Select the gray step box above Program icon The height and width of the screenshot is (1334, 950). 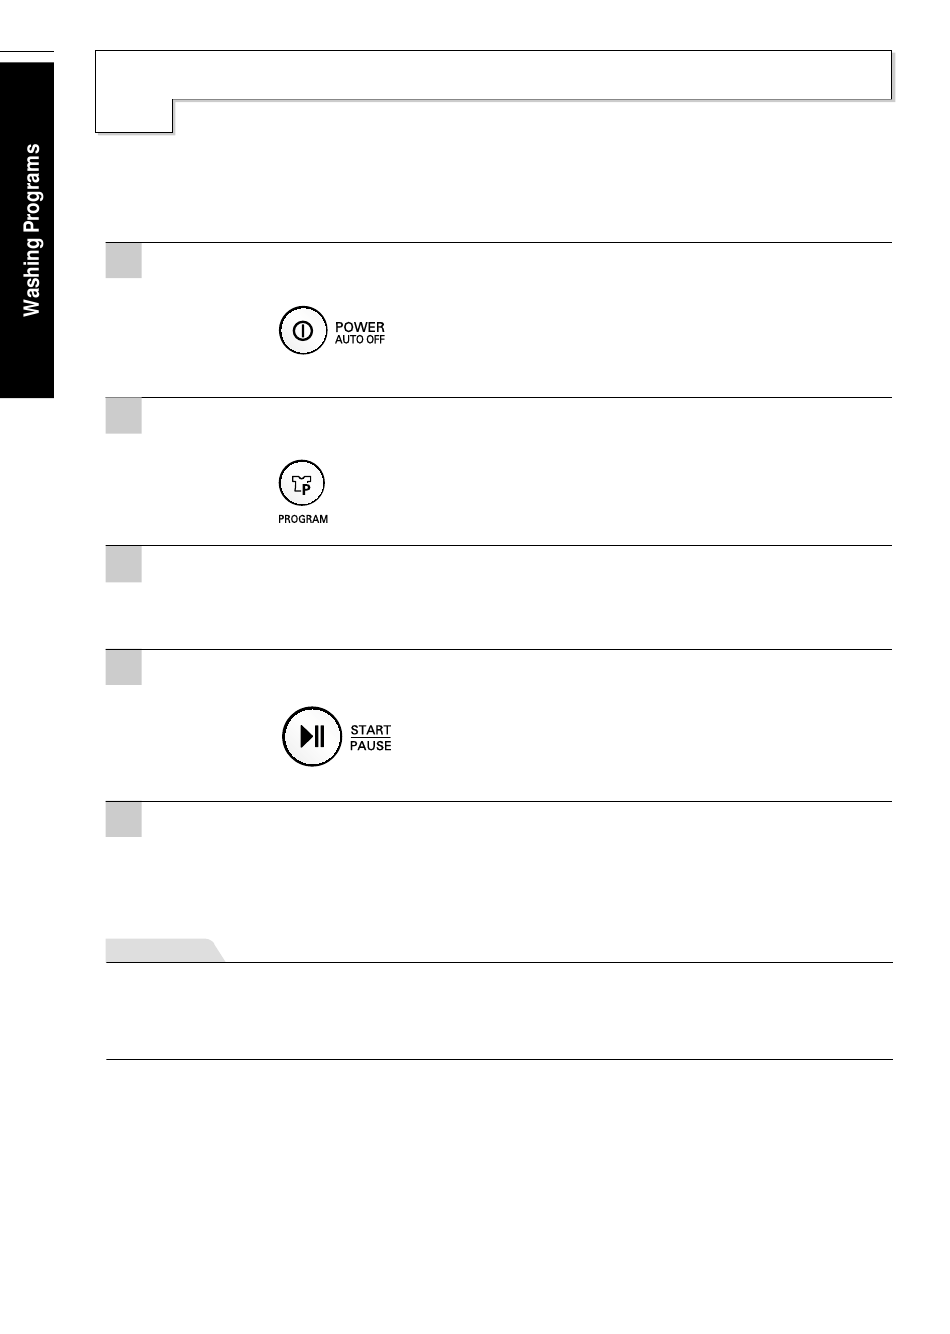tap(124, 416)
